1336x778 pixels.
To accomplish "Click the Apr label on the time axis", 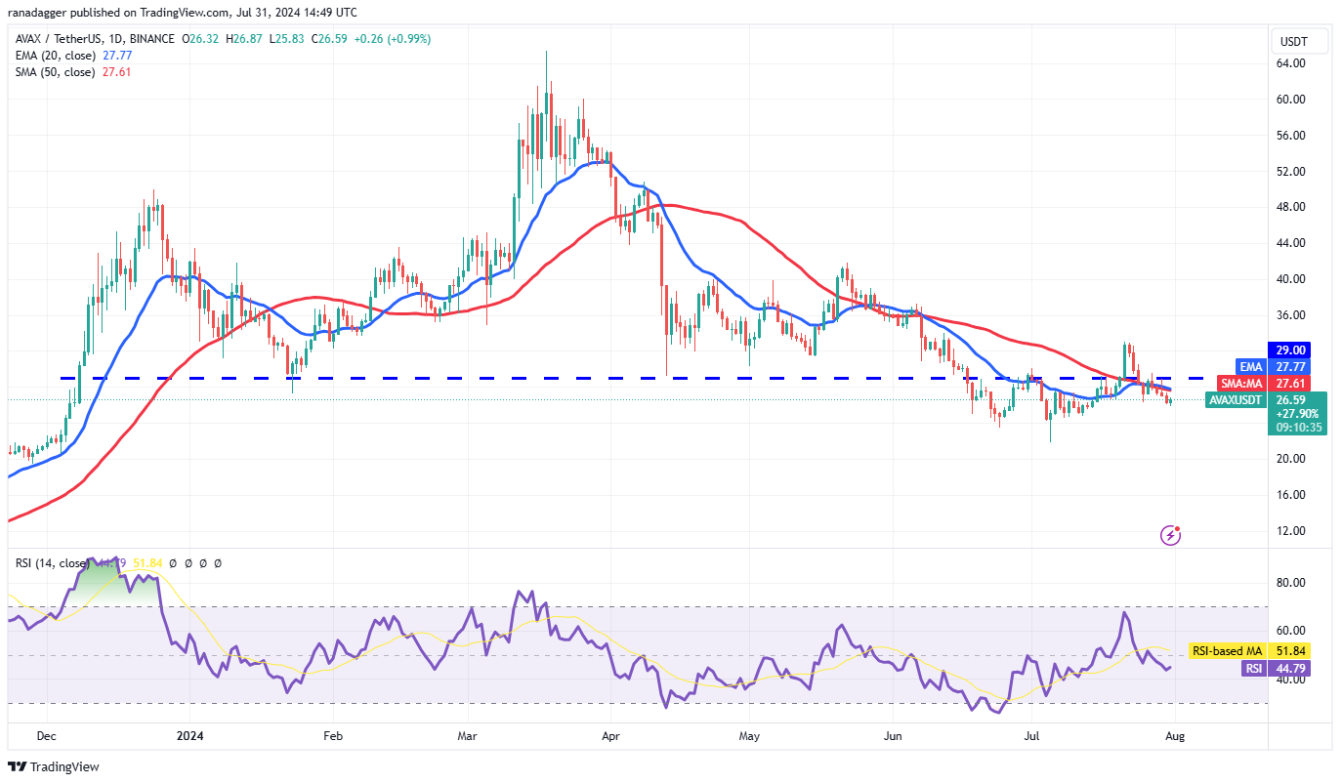I will coord(611,735).
